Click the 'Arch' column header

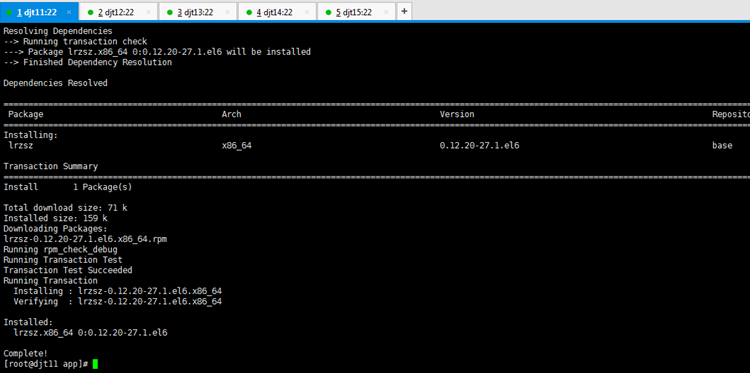click(232, 114)
